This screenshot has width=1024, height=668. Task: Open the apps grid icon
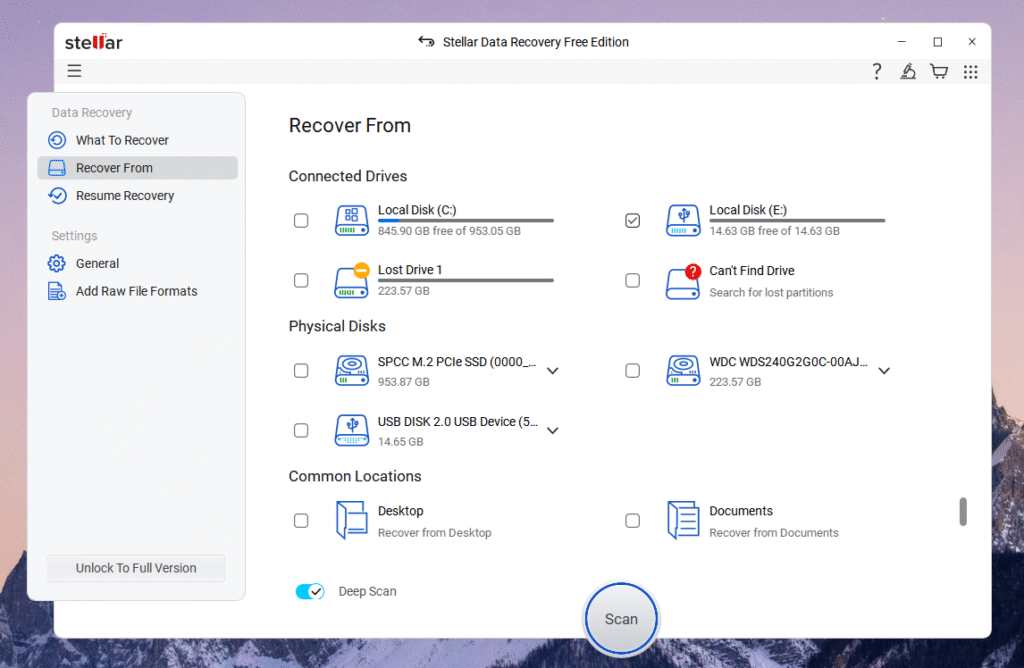point(970,71)
